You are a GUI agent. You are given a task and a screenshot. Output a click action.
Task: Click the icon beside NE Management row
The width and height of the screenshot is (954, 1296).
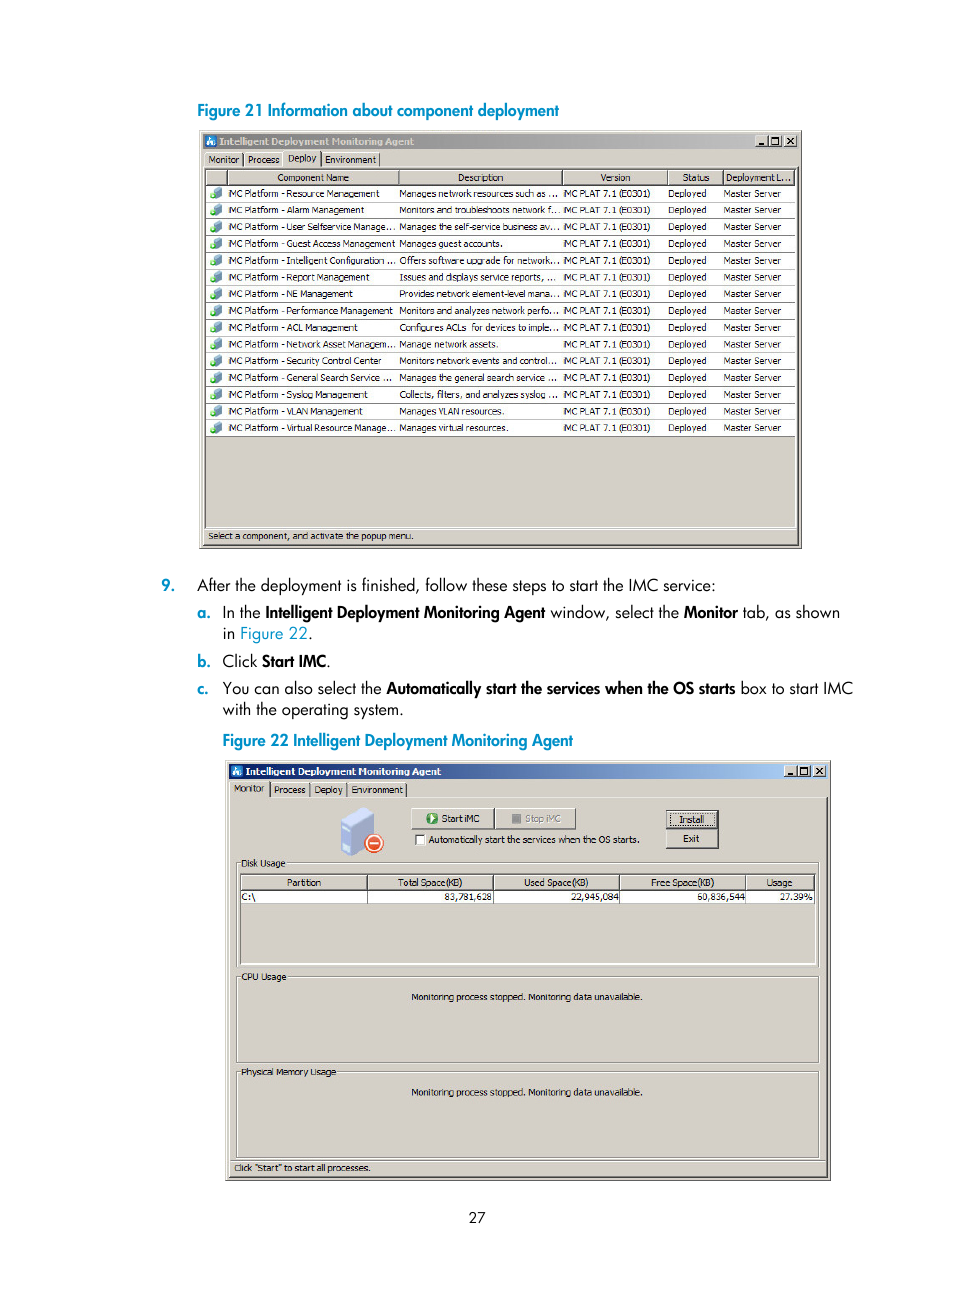pyautogui.click(x=216, y=294)
